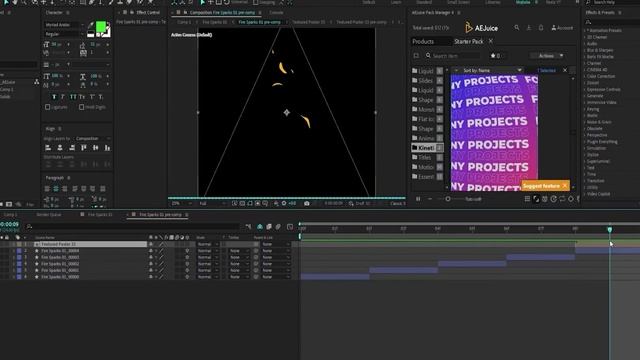This screenshot has height=360, width=640.
Task: Click the green fill color swatch
Action: (x=100, y=27)
